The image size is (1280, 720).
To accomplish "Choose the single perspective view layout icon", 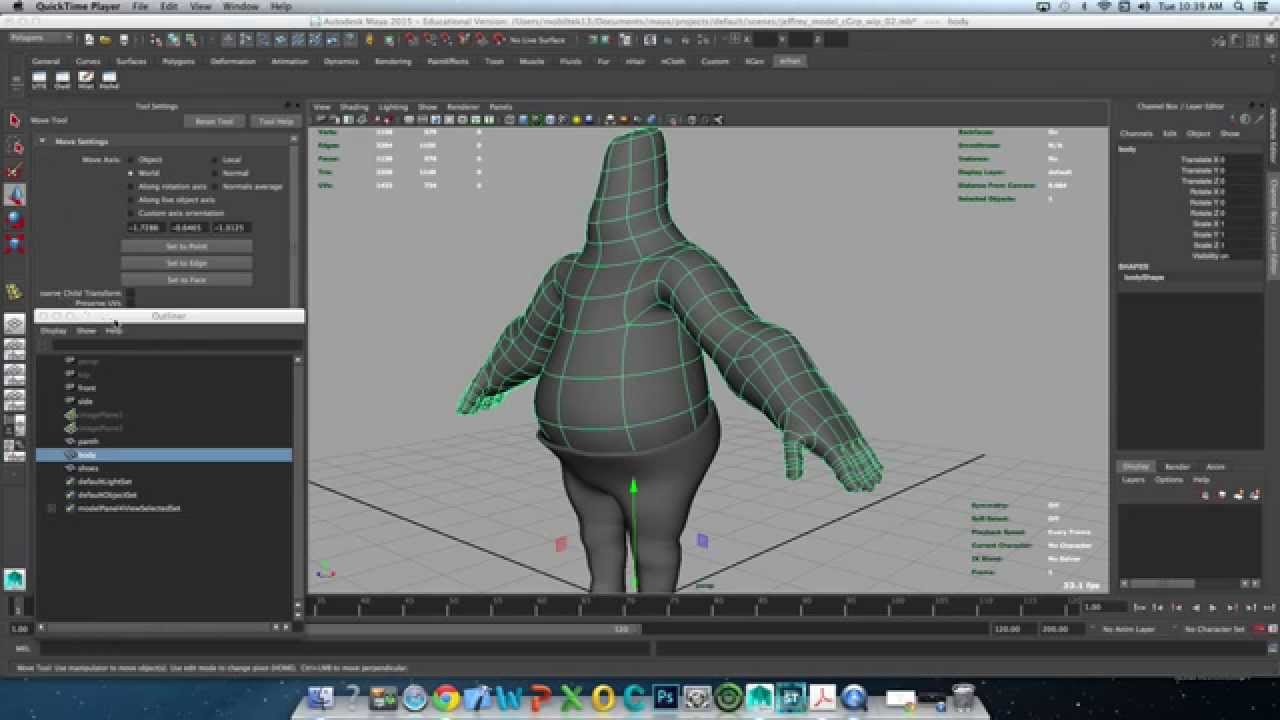I will 15,325.
